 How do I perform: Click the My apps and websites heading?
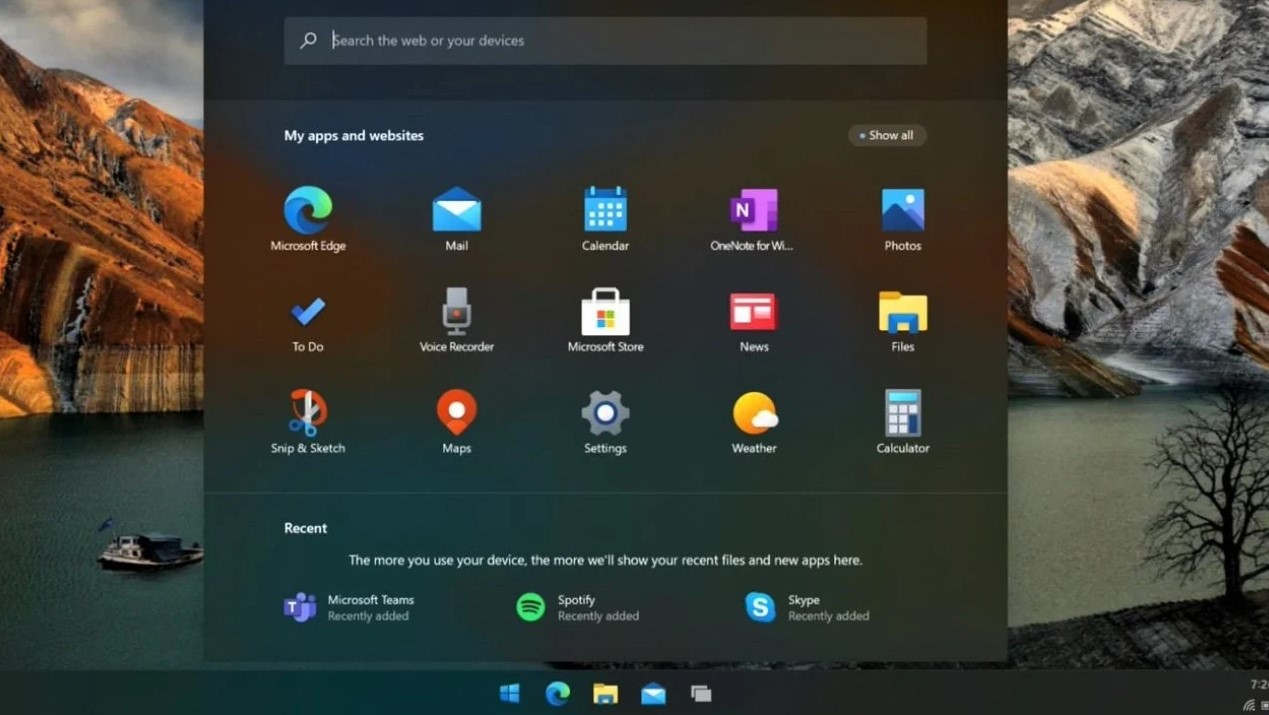354,135
